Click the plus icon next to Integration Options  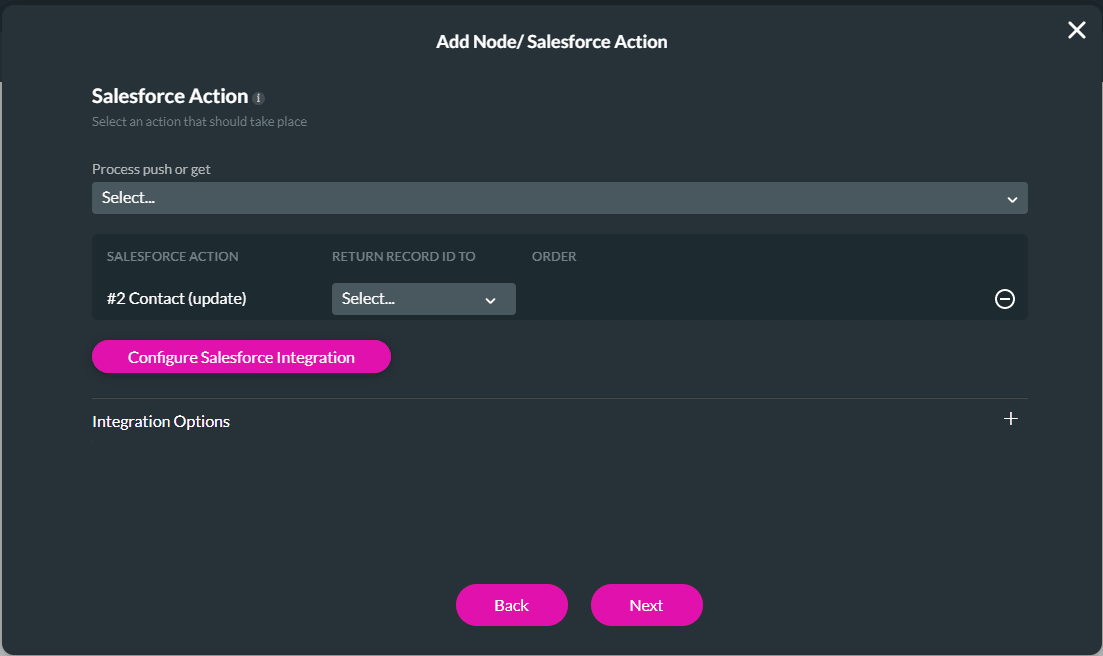(x=1010, y=419)
